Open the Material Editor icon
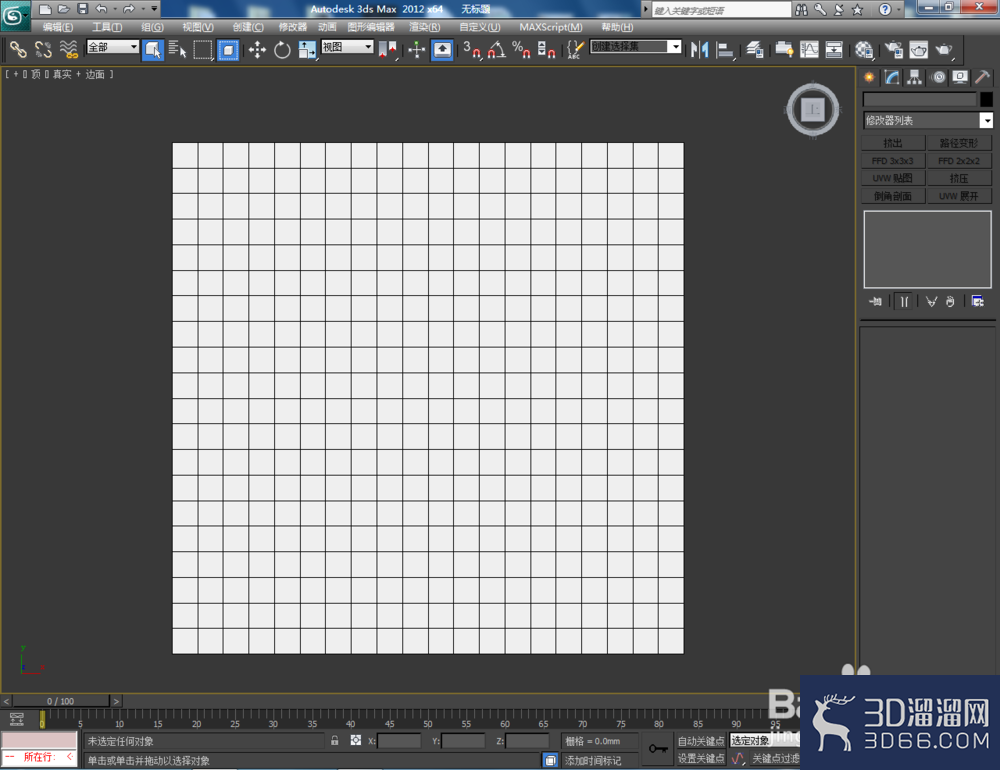The image size is (1000, 770). click(864, 49)
